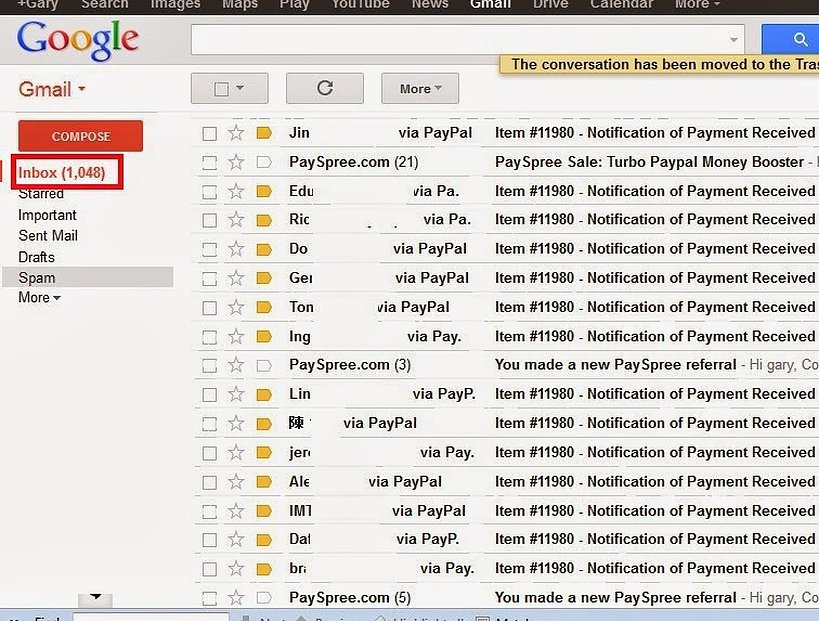
Task: Open More menu in Google top bar
Action: click(697, 4)
